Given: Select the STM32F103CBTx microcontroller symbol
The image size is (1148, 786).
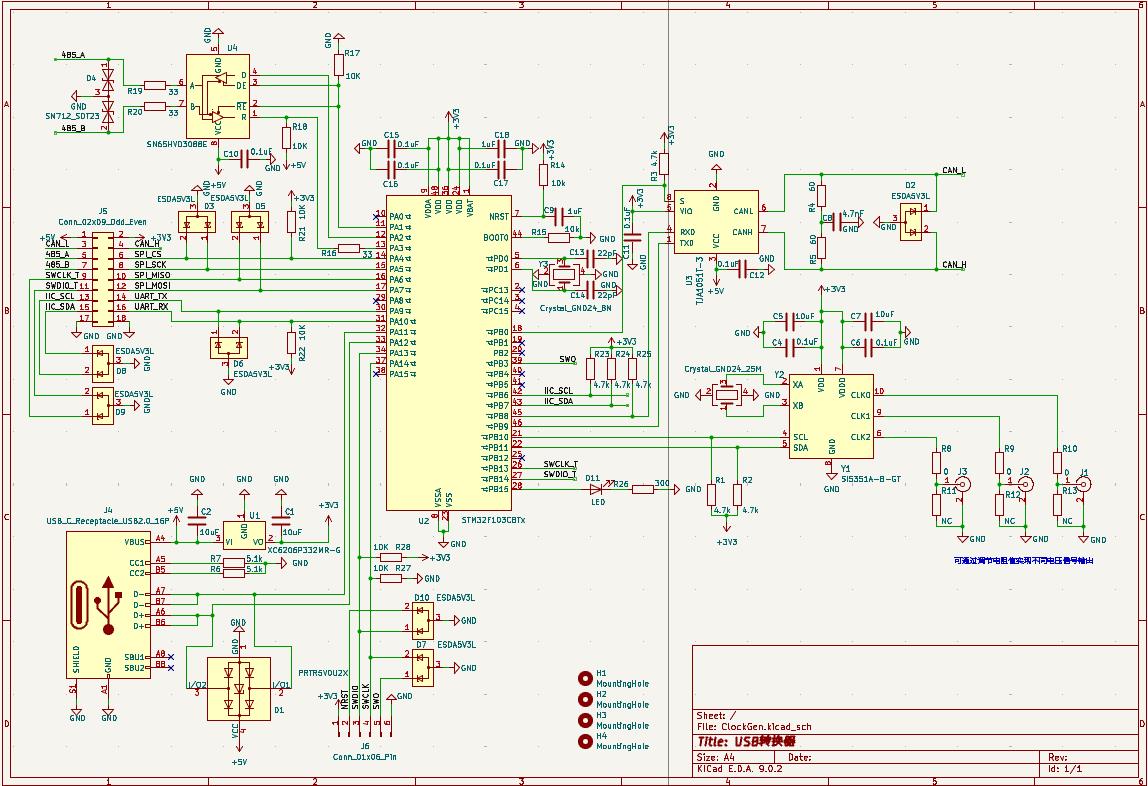Looking at the screenshot, I should [x=447, y=350].
